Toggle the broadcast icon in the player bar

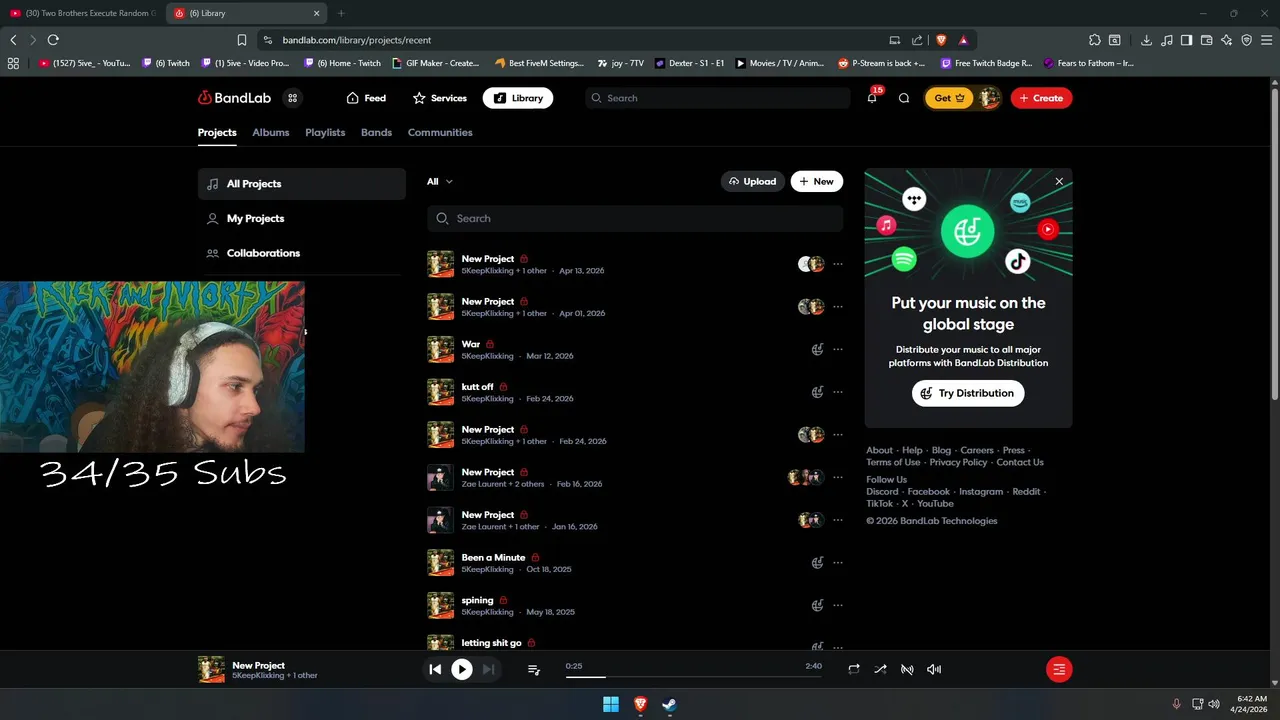(x=907, y=669)
